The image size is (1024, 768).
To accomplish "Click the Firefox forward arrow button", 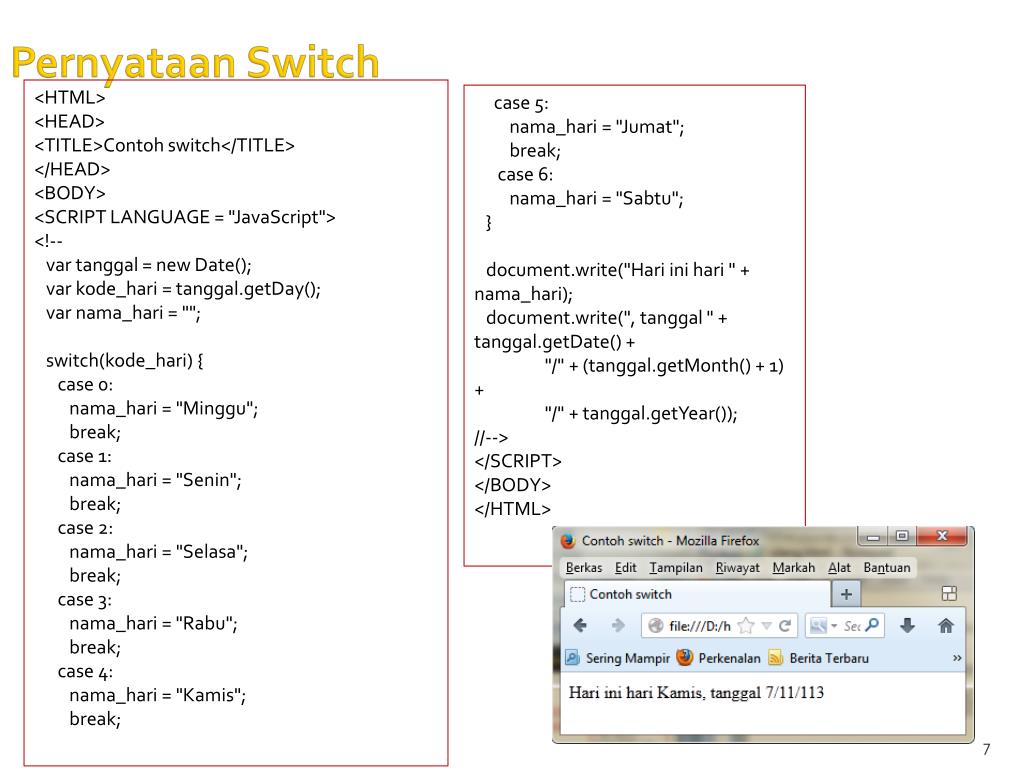I will coord(618,626).
